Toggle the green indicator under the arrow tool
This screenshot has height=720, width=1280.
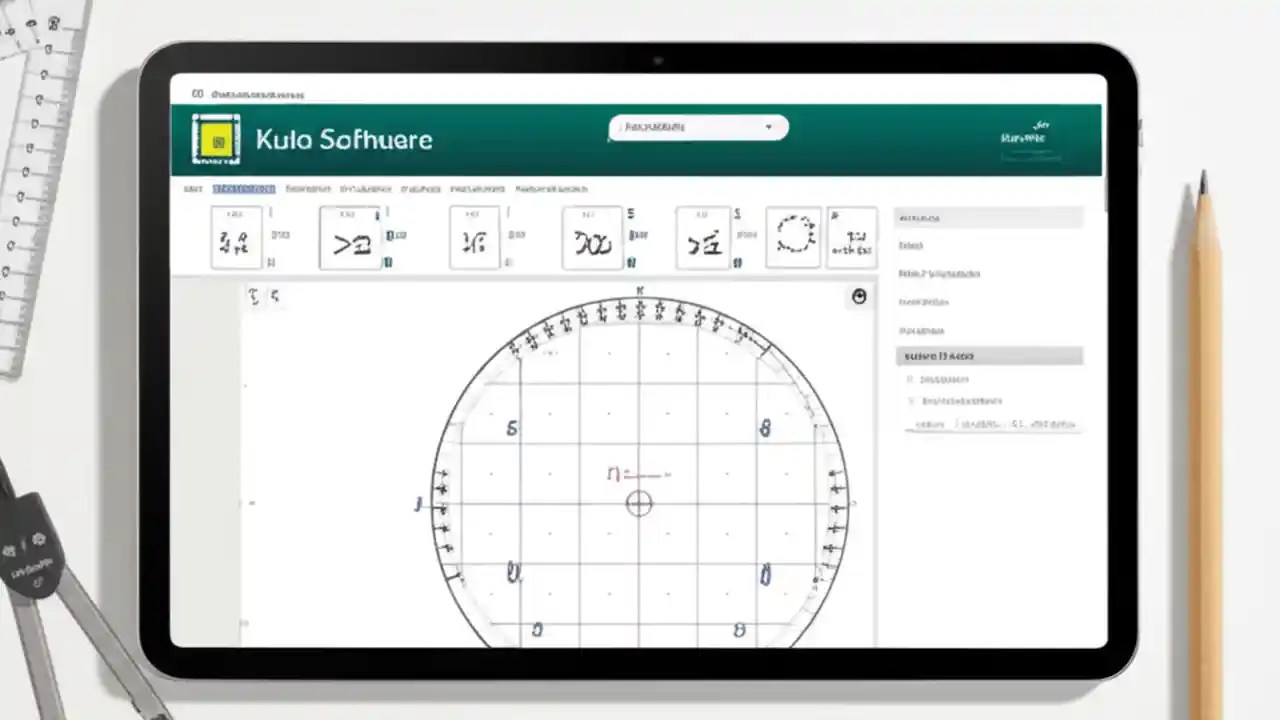[x=388, y=262]
